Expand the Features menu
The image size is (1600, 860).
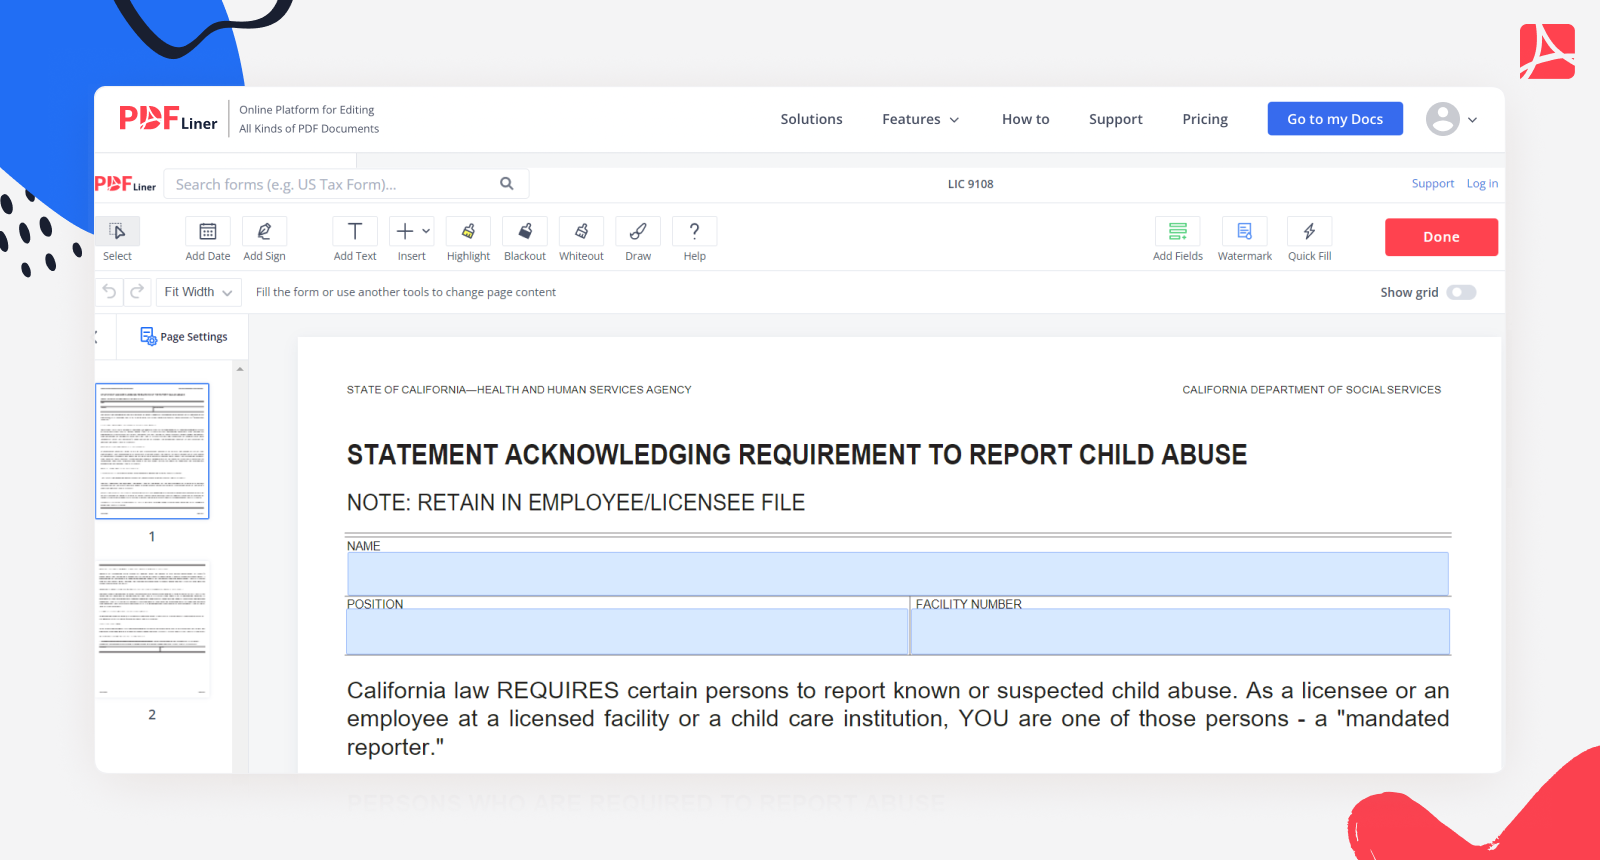(x=920, y=119)
